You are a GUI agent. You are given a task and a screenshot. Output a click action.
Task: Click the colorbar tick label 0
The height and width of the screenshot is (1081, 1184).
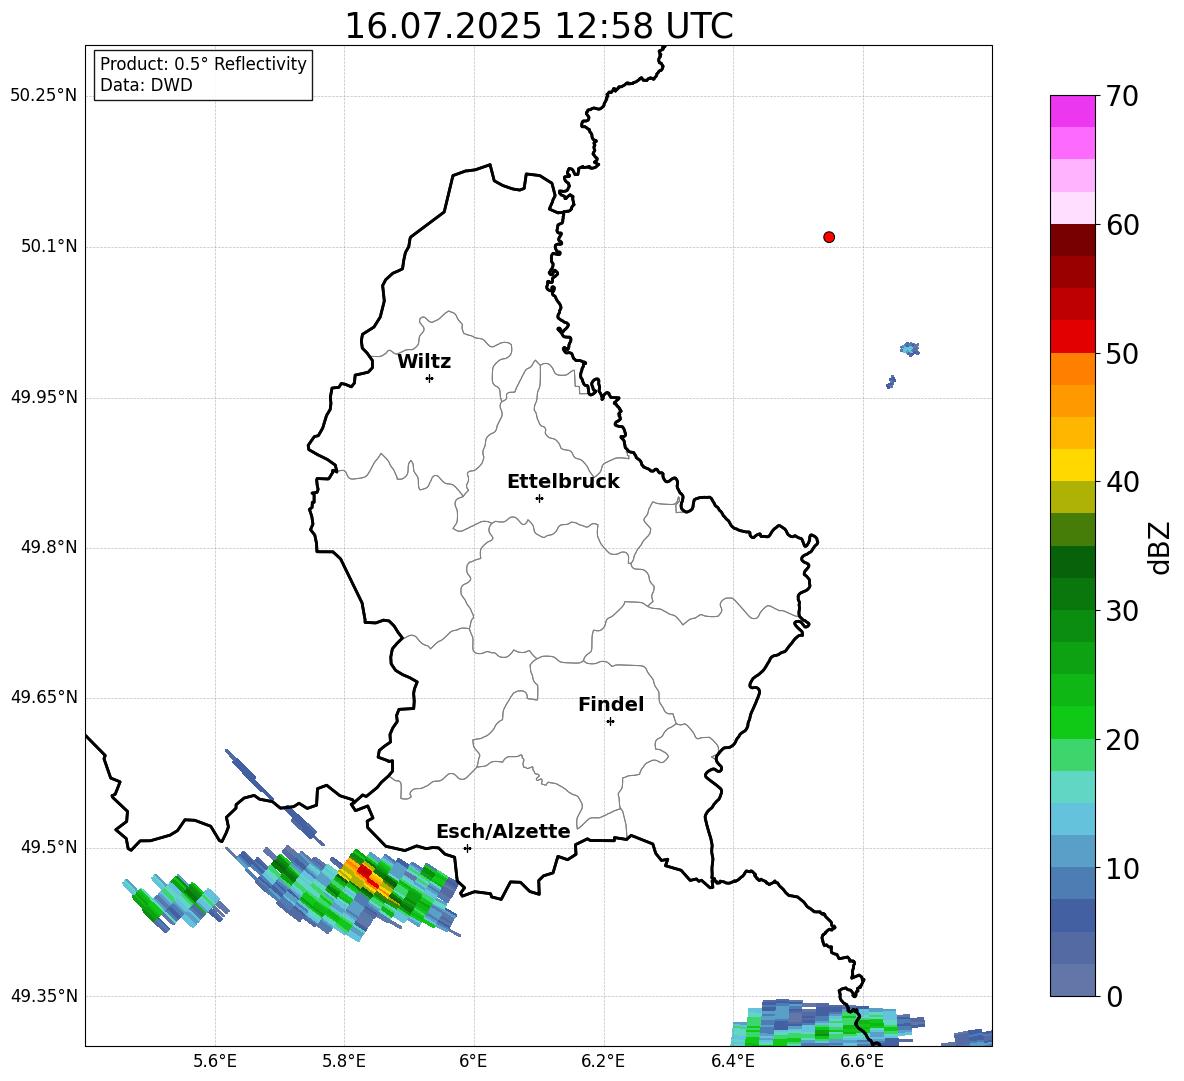coord(1113,997)
